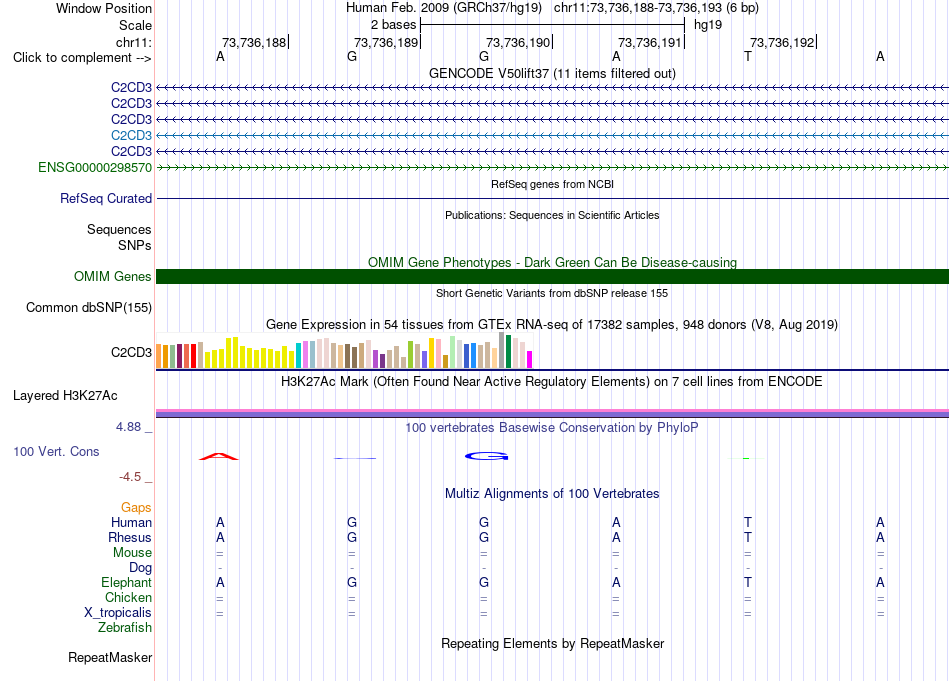
Task: Open the H3K27Ac Mark ENCODE track title
Action: 552,381
